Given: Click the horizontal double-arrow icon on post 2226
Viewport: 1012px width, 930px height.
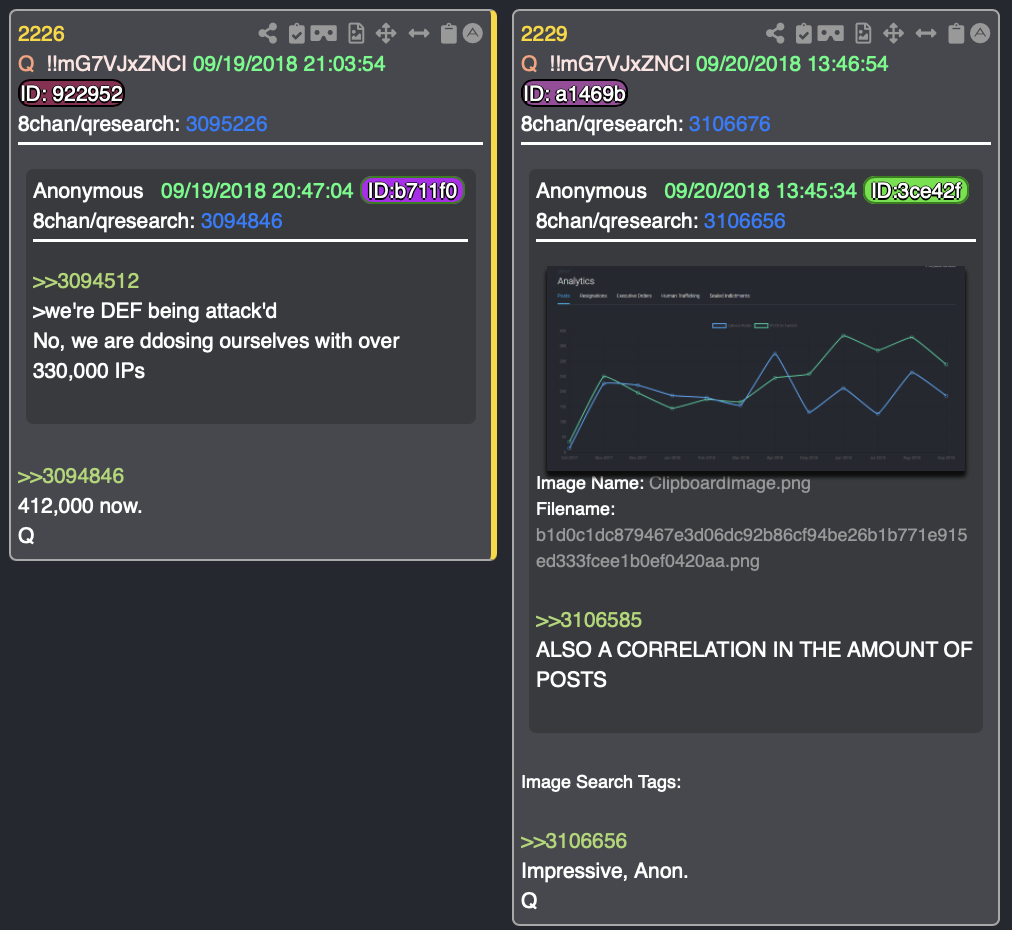Looking at the screenshot, I should pos(419,34).
